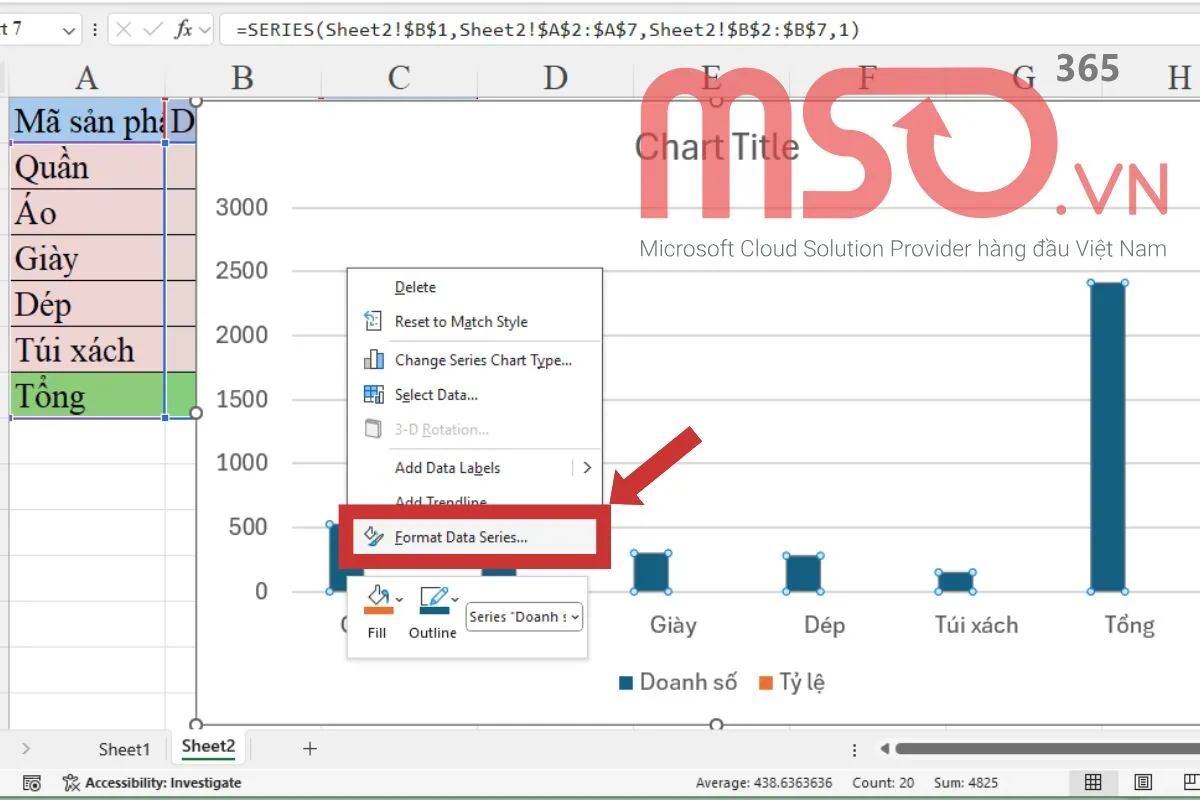The width and height of the screenshot is (1200, 800).
Task: Click the Change Series Chart Type icon
Action: click(371, 359)
